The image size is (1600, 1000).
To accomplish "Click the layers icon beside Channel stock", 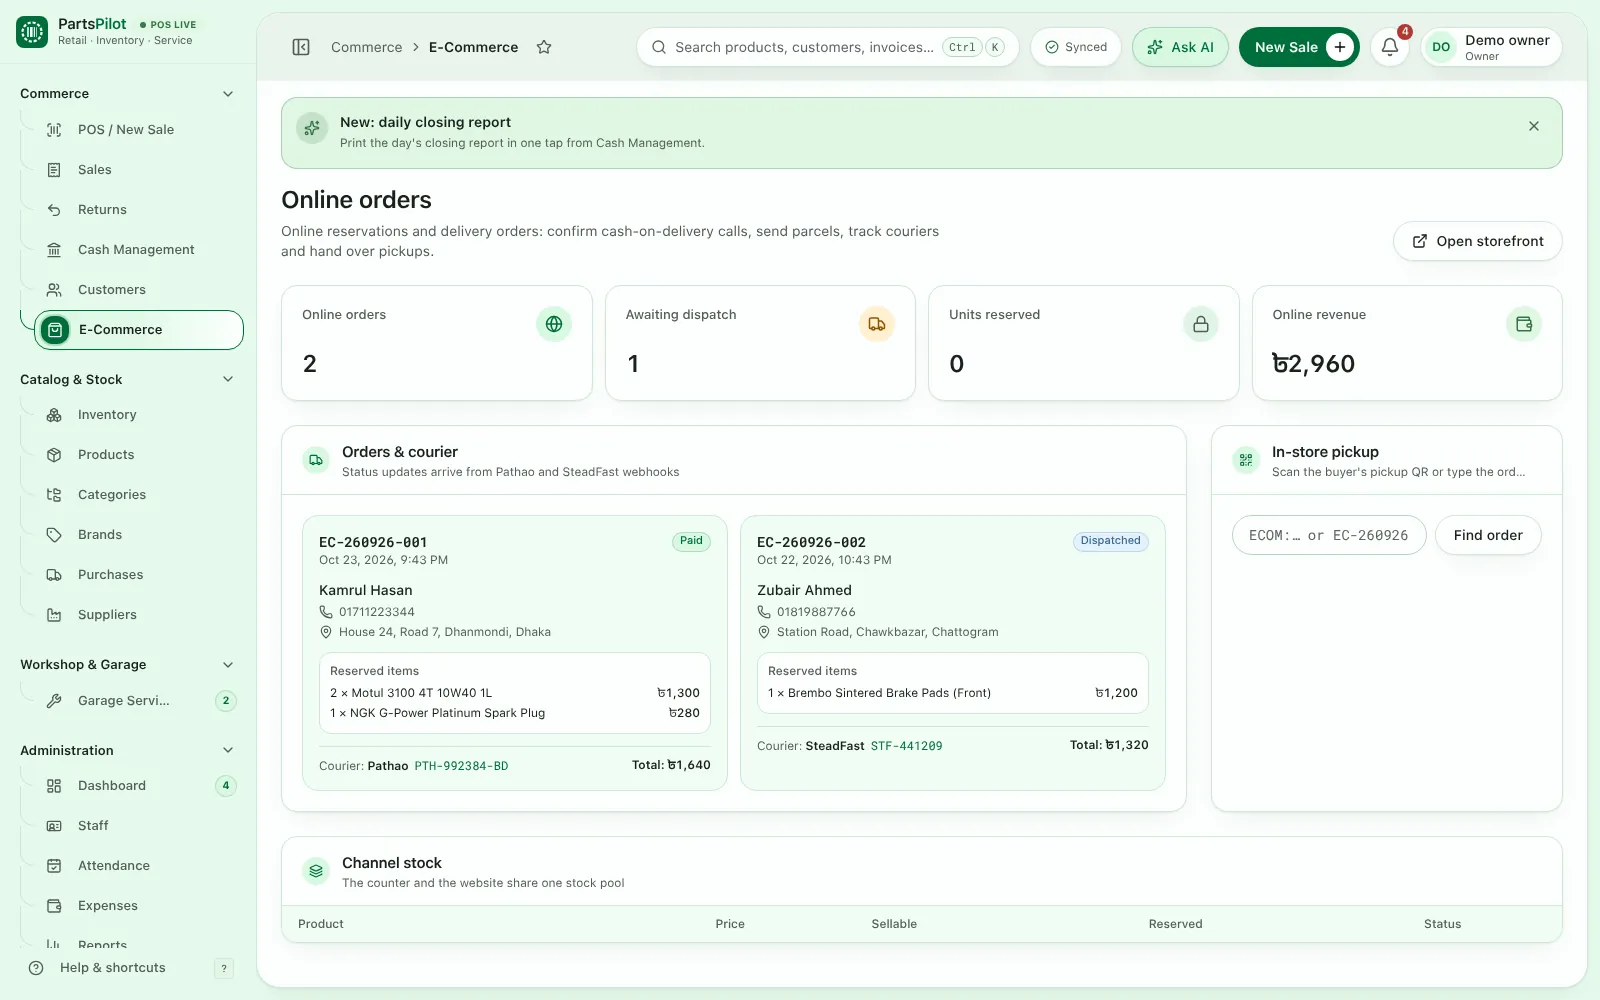I will pyautogui.click(x=316, y=871).
